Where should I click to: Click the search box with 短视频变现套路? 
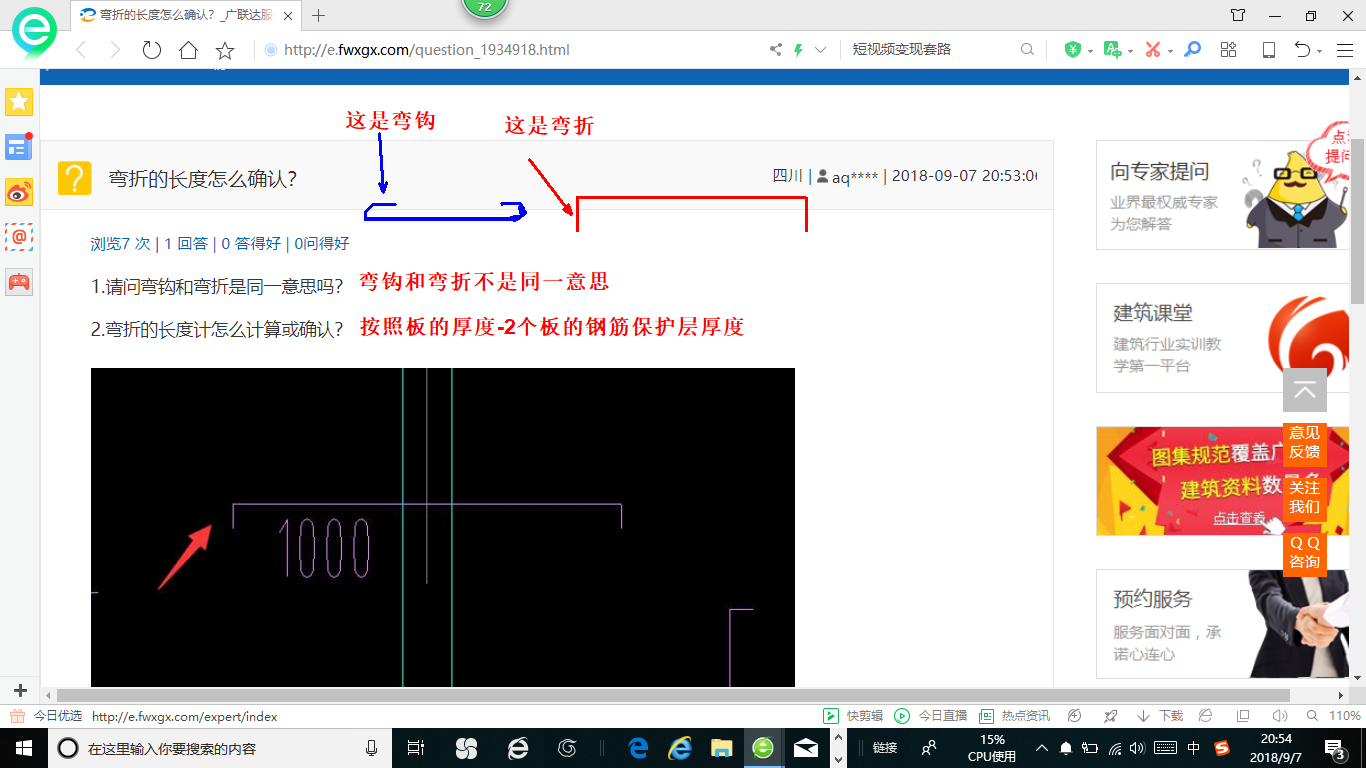(930, 49)
